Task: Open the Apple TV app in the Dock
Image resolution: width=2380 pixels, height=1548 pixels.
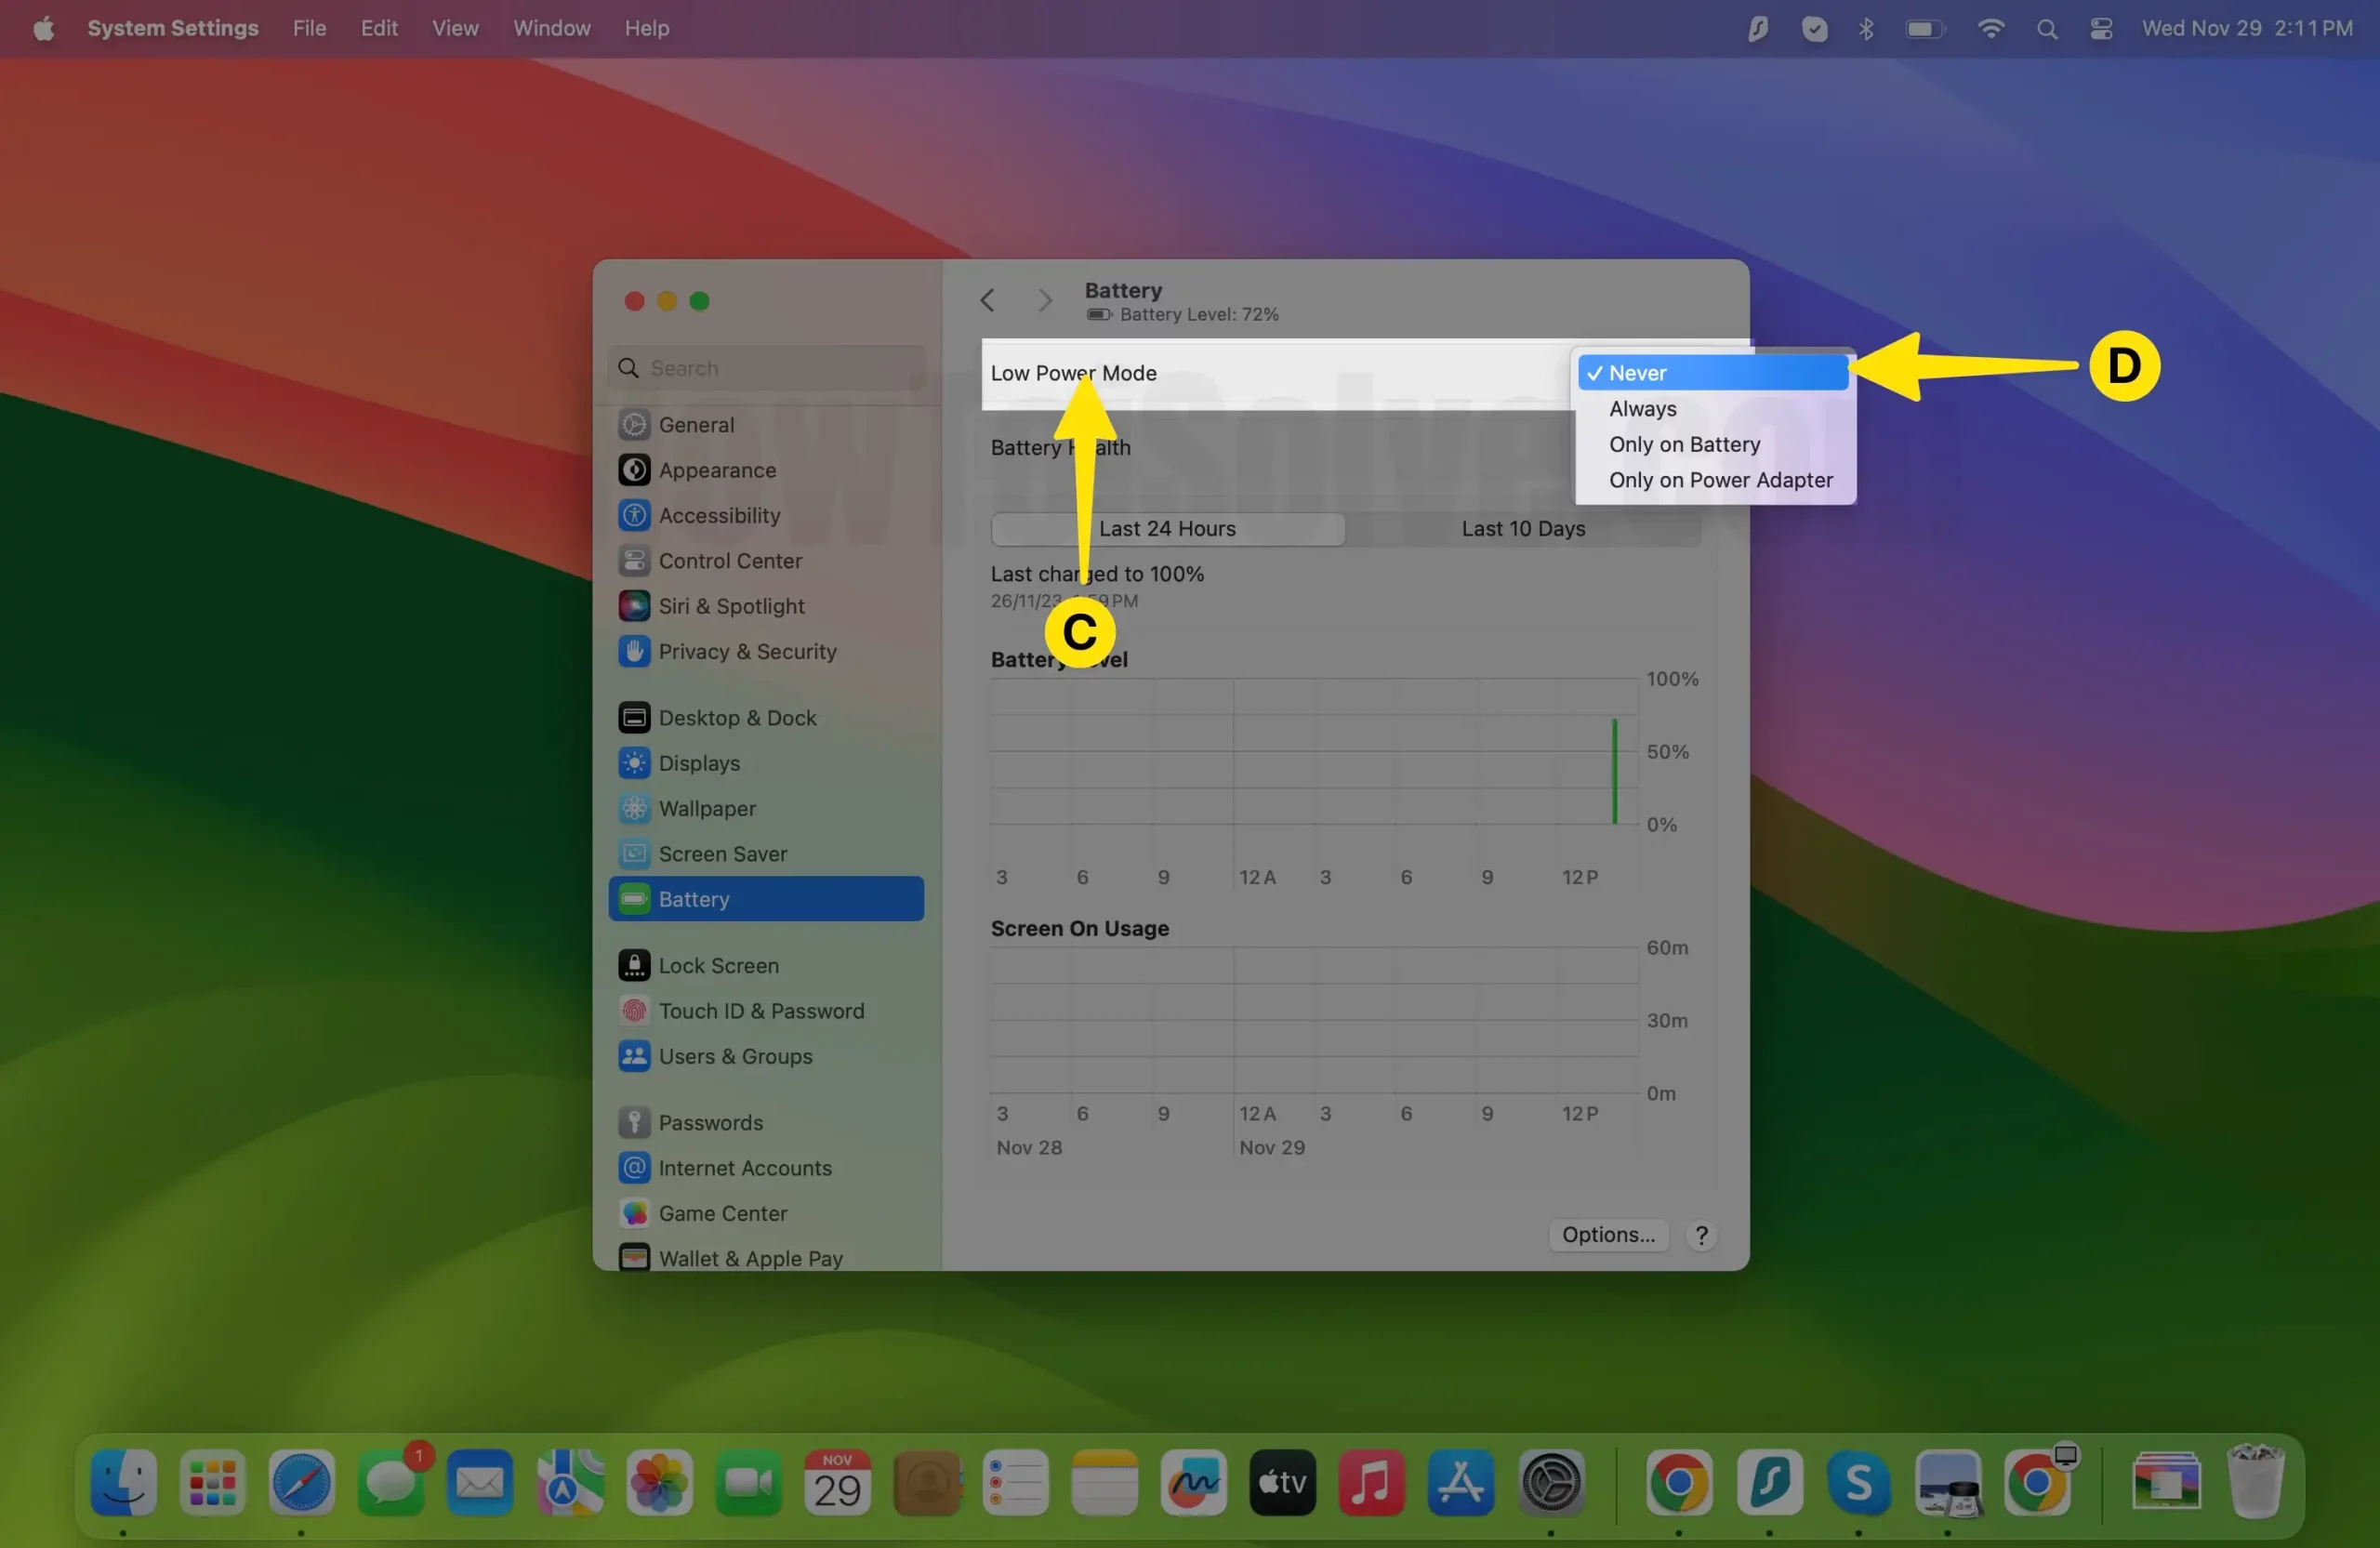Action: coord(1282,1482)
